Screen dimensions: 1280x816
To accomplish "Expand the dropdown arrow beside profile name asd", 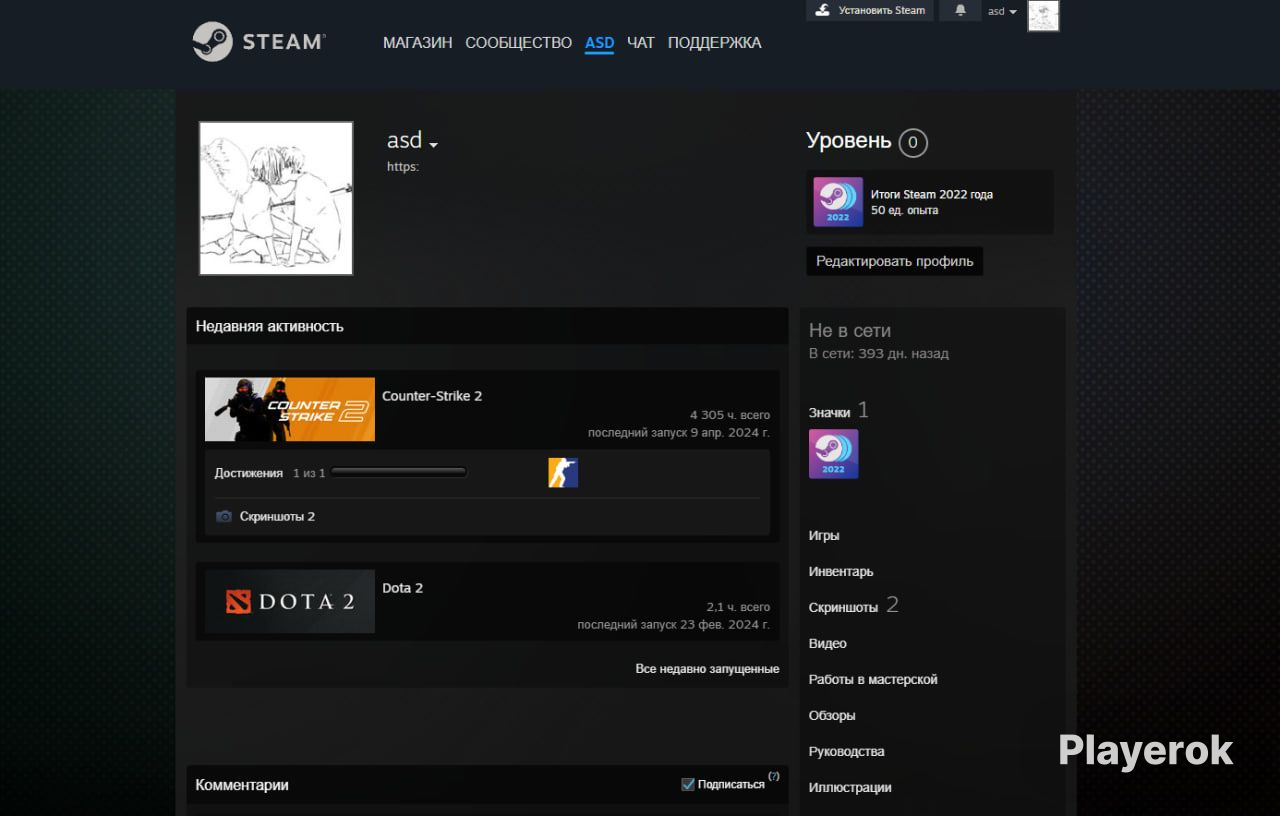I will (x=434, y=145).
